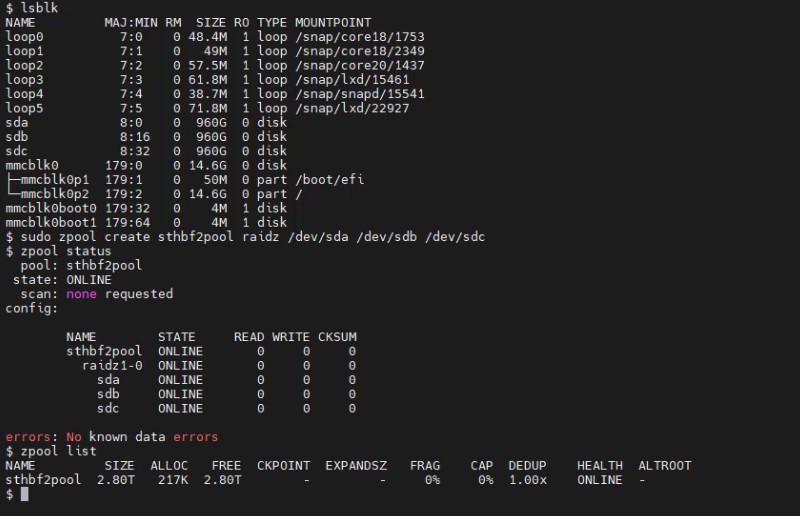Click the CKSUM column header
The height and width of the screenshot is (516, 800).
point(337,337)
